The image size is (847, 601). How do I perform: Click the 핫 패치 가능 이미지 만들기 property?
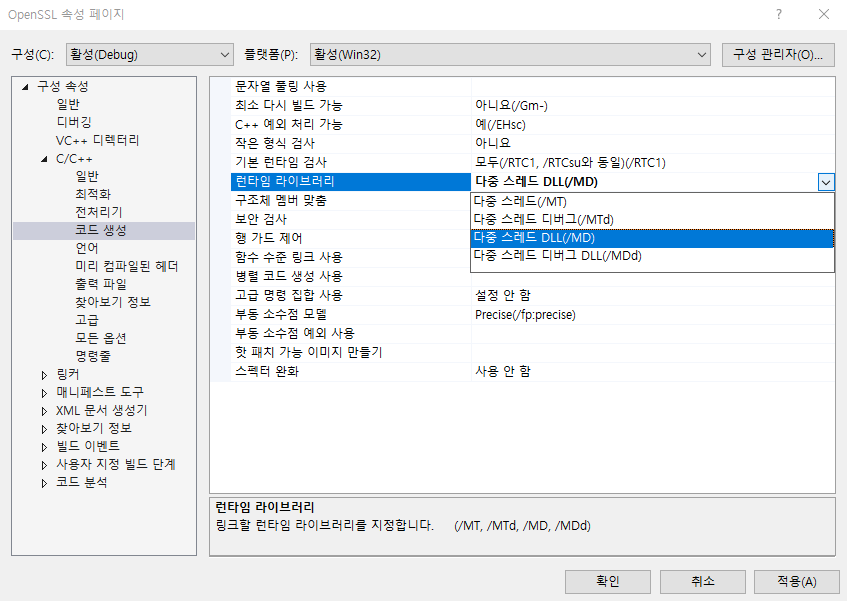pos(351,353)
